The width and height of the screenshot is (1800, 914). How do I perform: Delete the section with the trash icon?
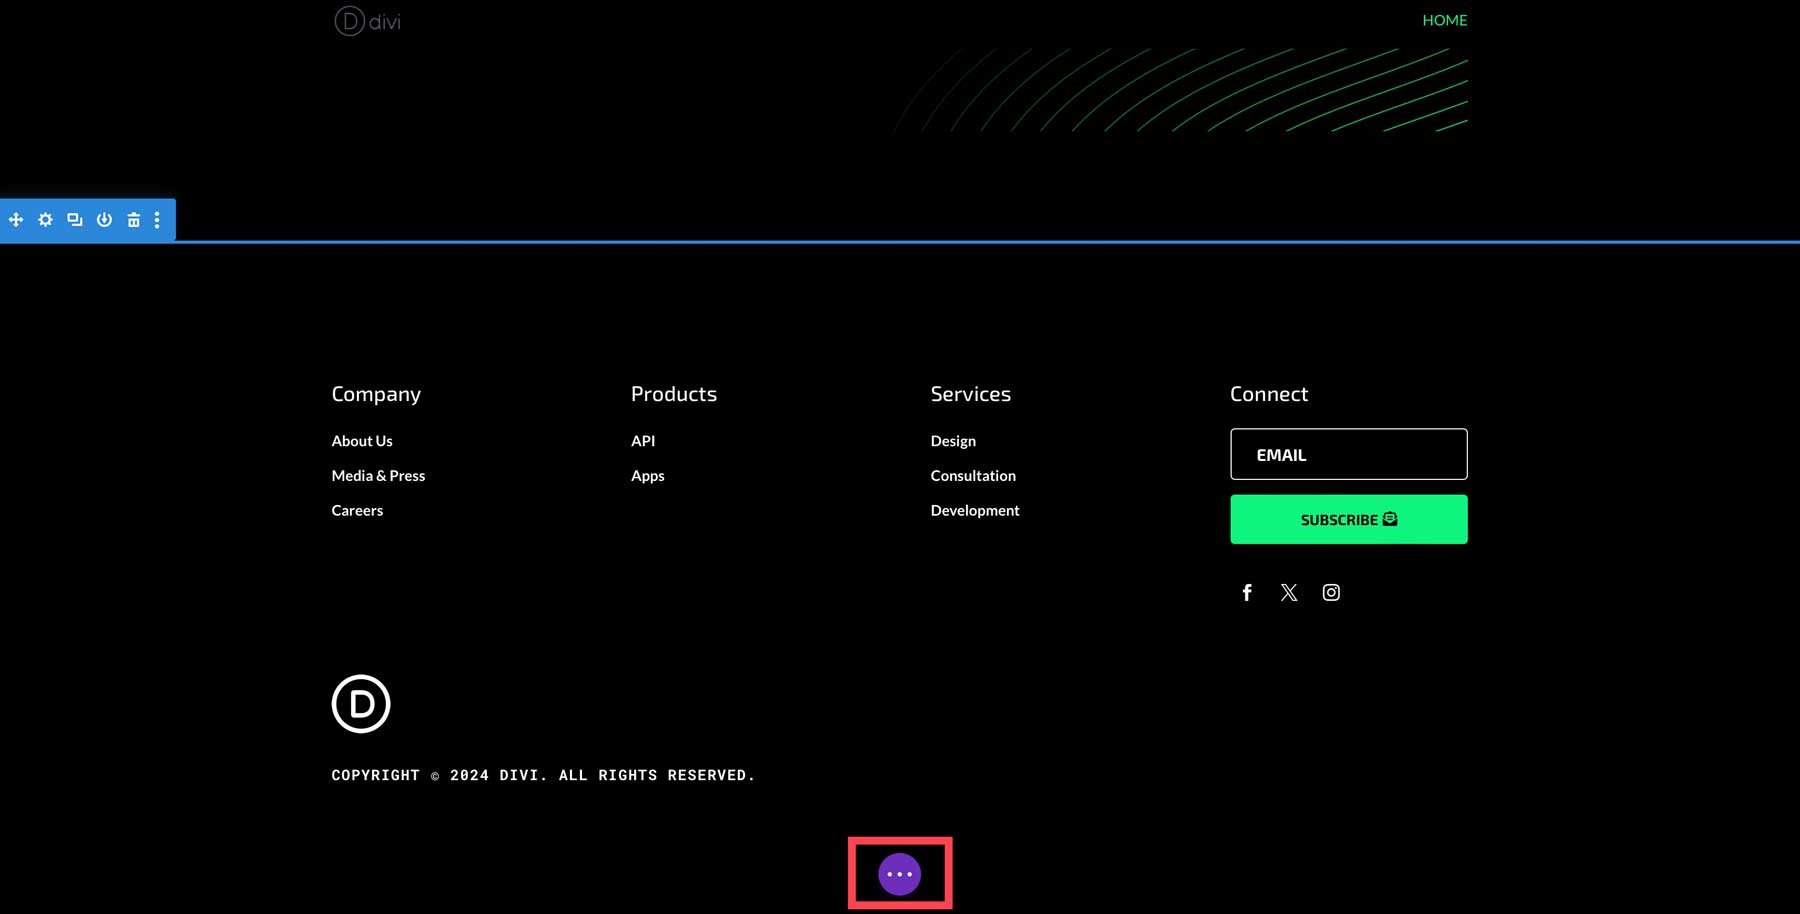coord(133,219)
